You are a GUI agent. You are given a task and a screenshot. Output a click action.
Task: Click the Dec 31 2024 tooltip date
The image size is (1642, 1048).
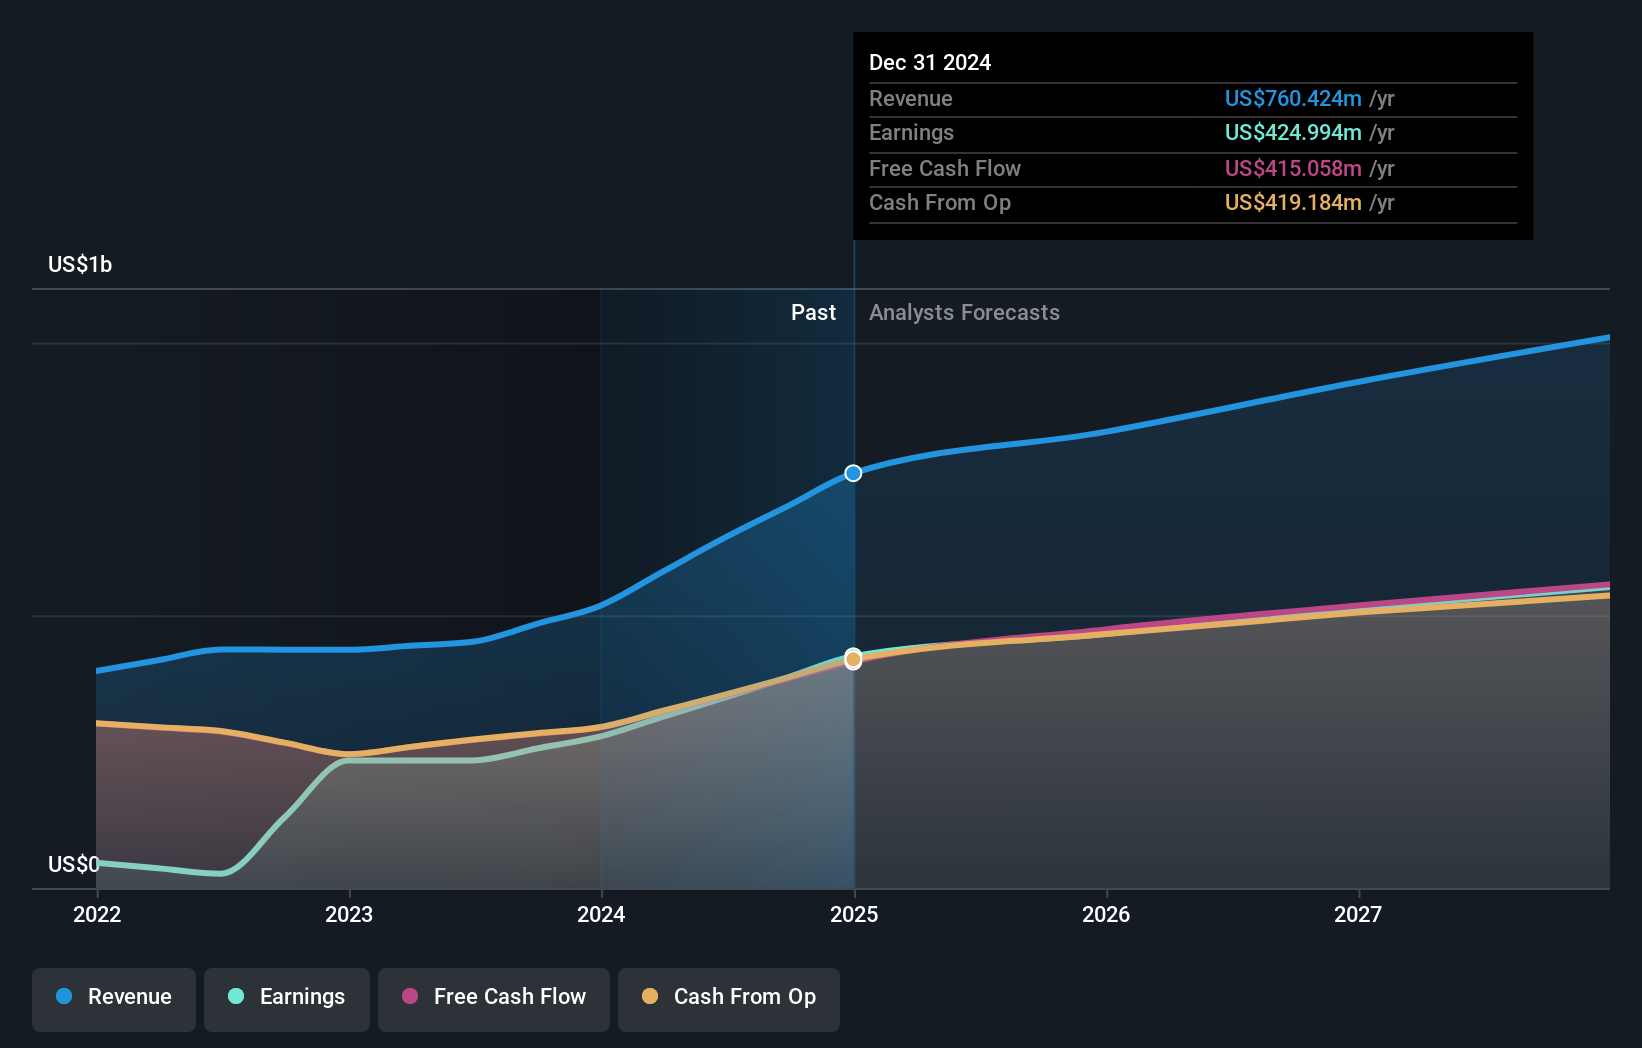coord(930,63)
